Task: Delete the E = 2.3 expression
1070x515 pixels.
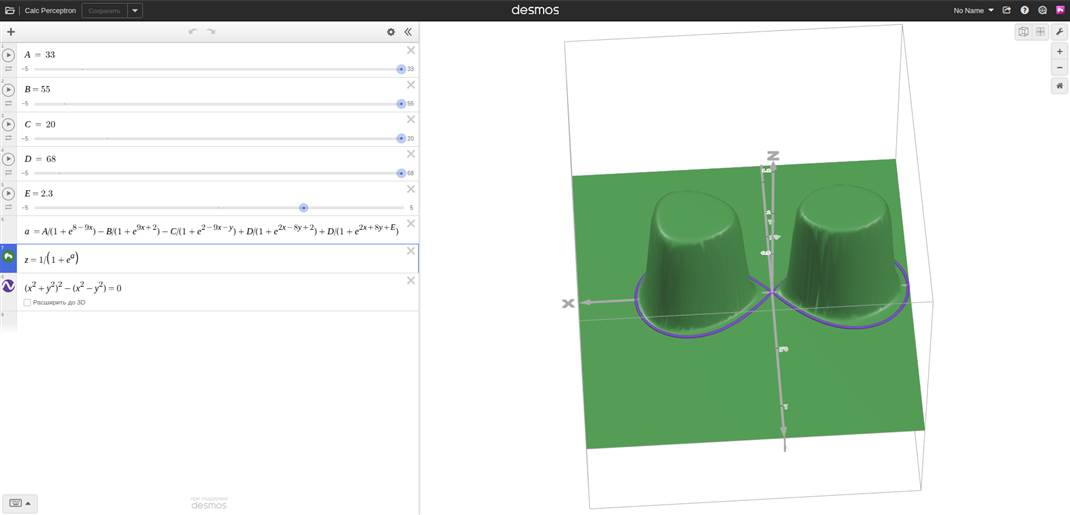Action: (411, 189)
